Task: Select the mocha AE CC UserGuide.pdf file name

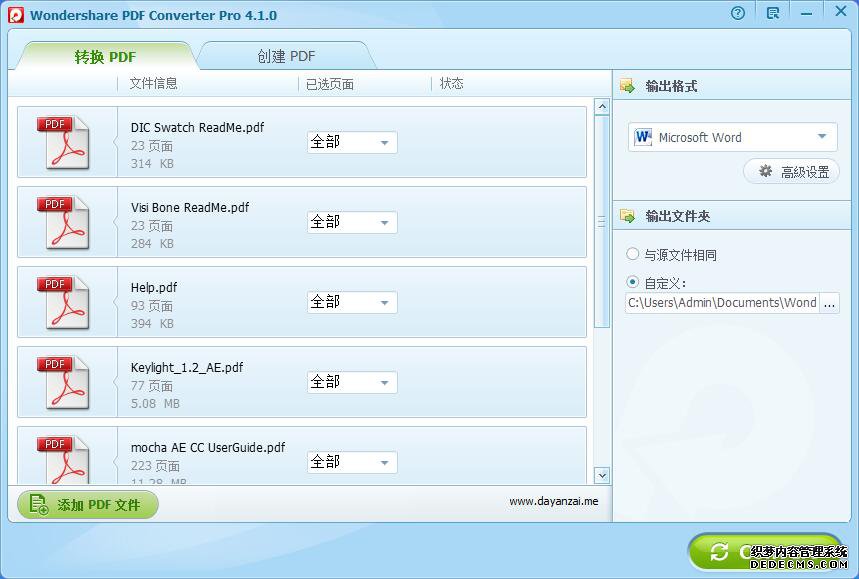Action: pos(208,448)
